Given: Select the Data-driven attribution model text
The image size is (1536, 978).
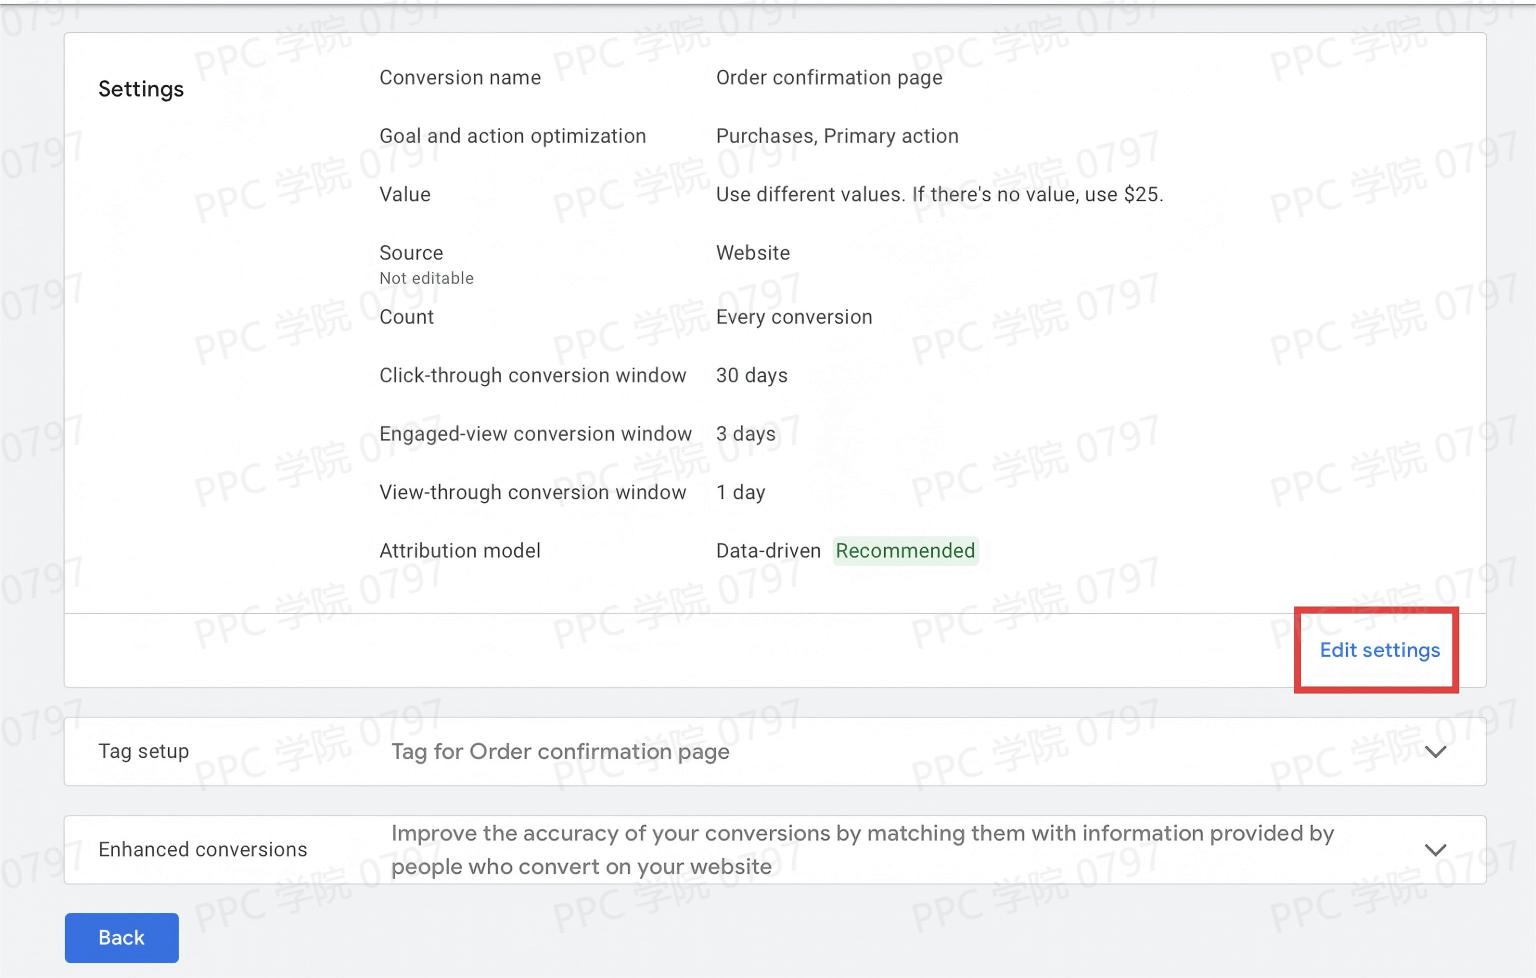Looking at the screenshot, I should 768,551.
